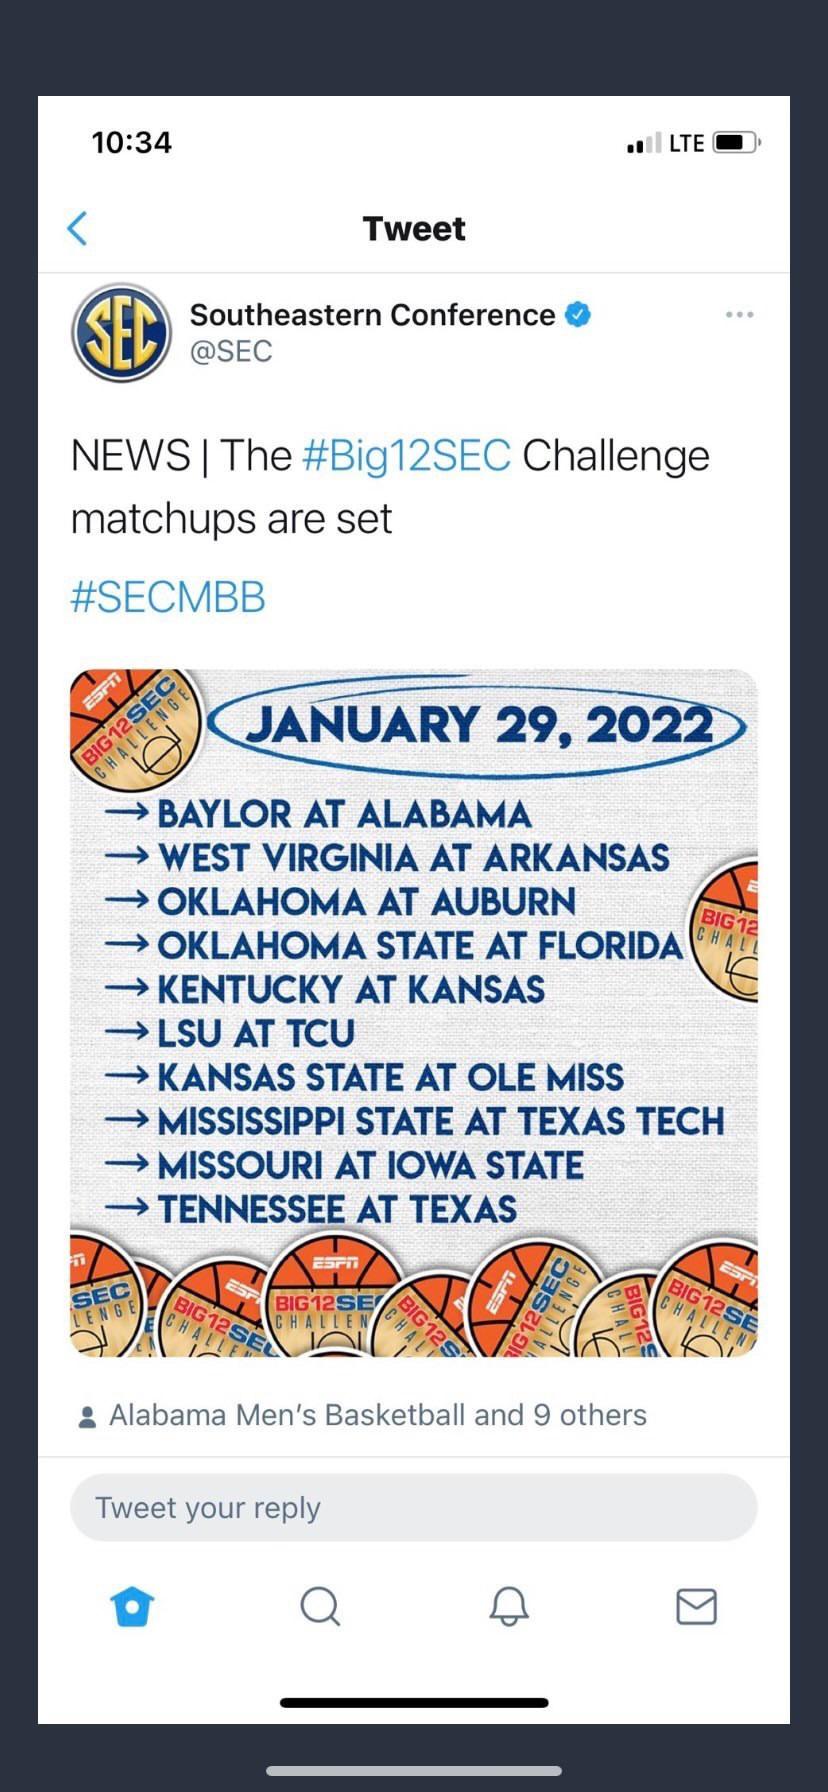This screenshot has width=828, height=1792.
Task: Tap the cellular signal bars icon
Action: coord(643,143)
